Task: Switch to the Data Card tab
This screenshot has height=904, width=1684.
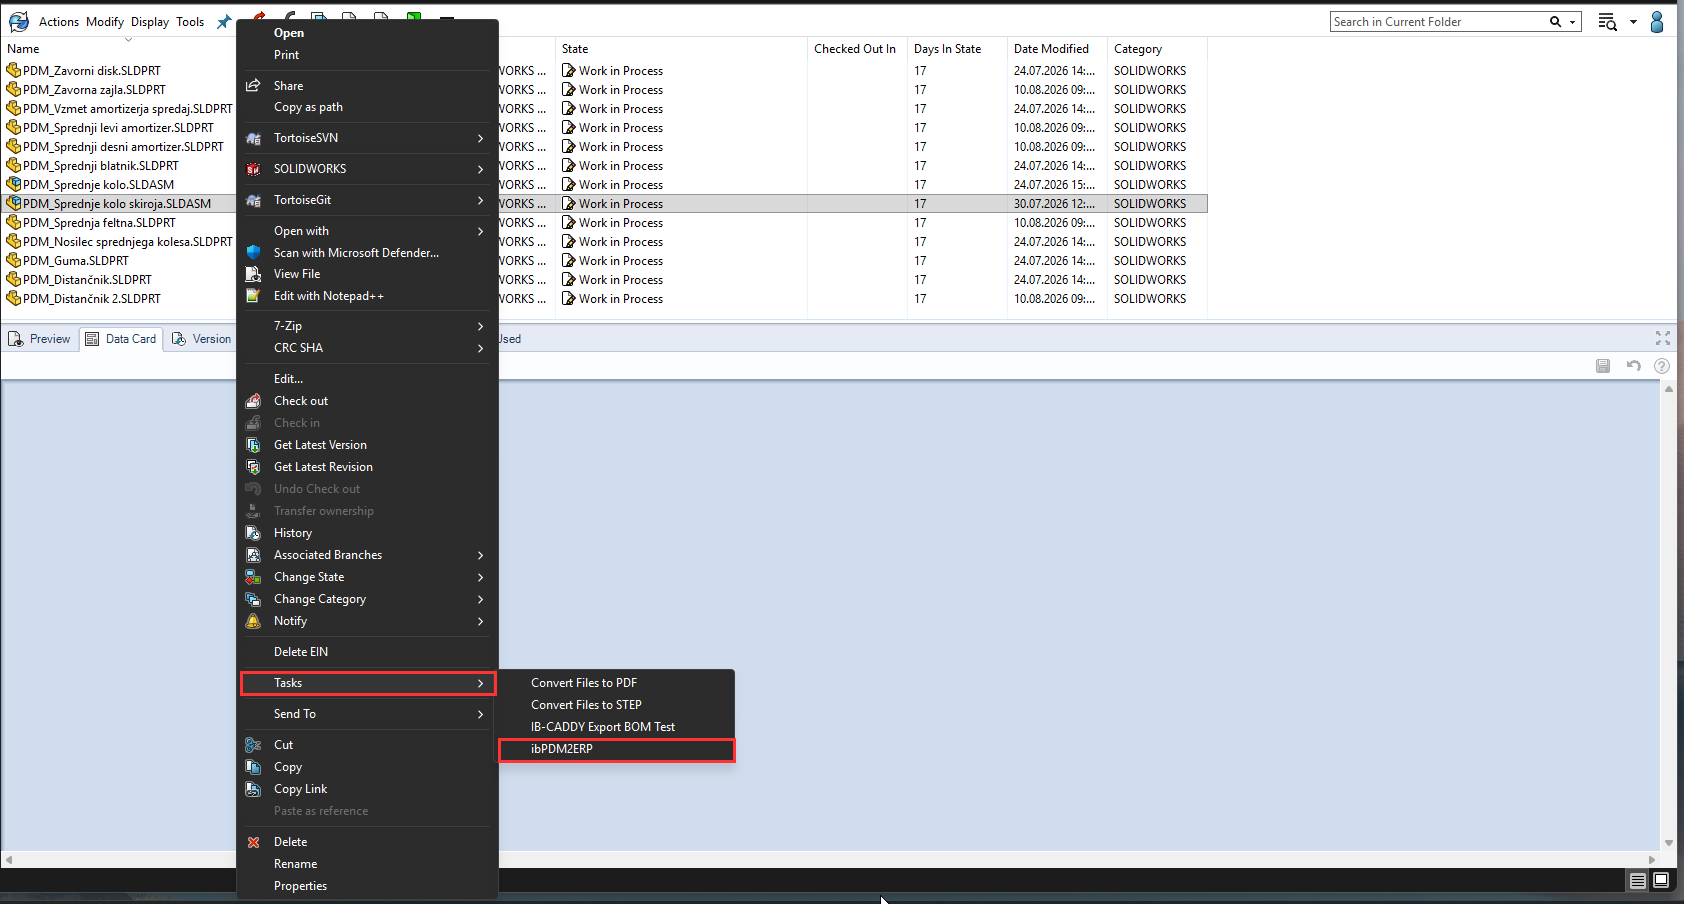Action: pyautogui.click(x=121, y=339)
